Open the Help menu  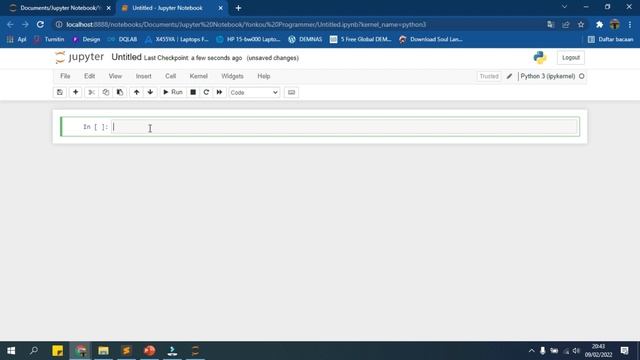tap(264, 76)
